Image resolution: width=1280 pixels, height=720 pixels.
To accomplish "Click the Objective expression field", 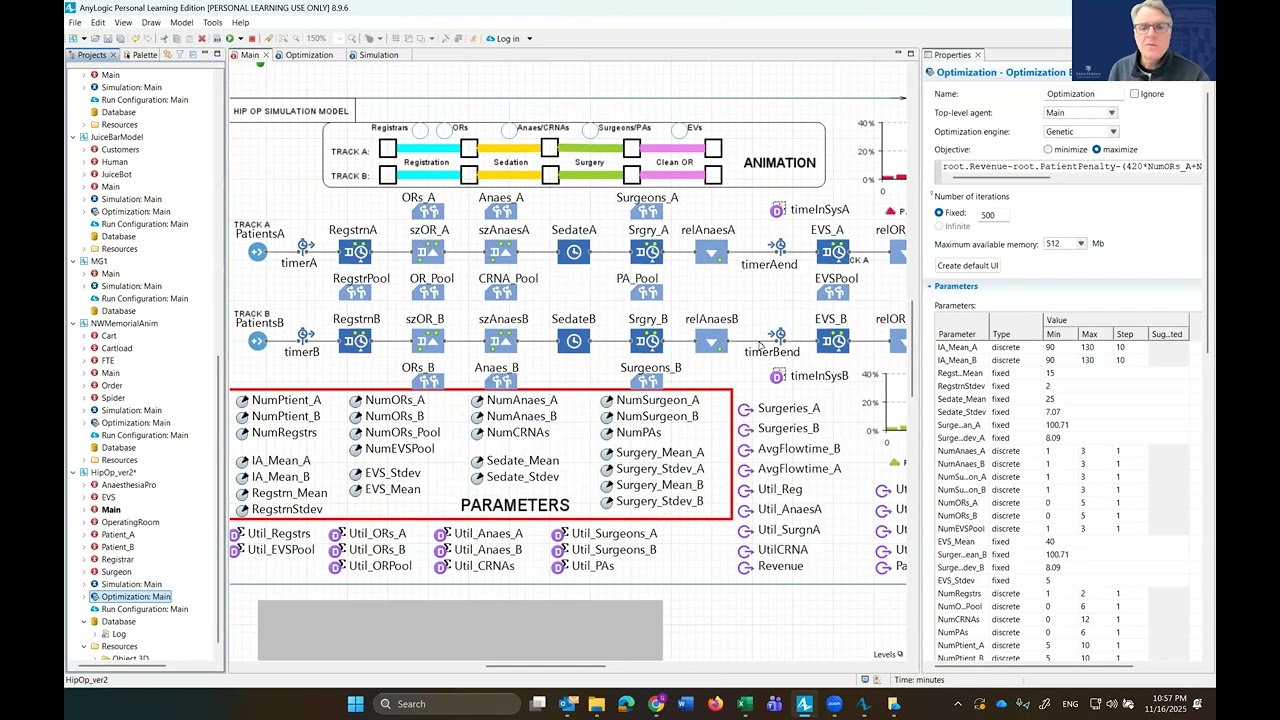I will (x=1070, y=167).
